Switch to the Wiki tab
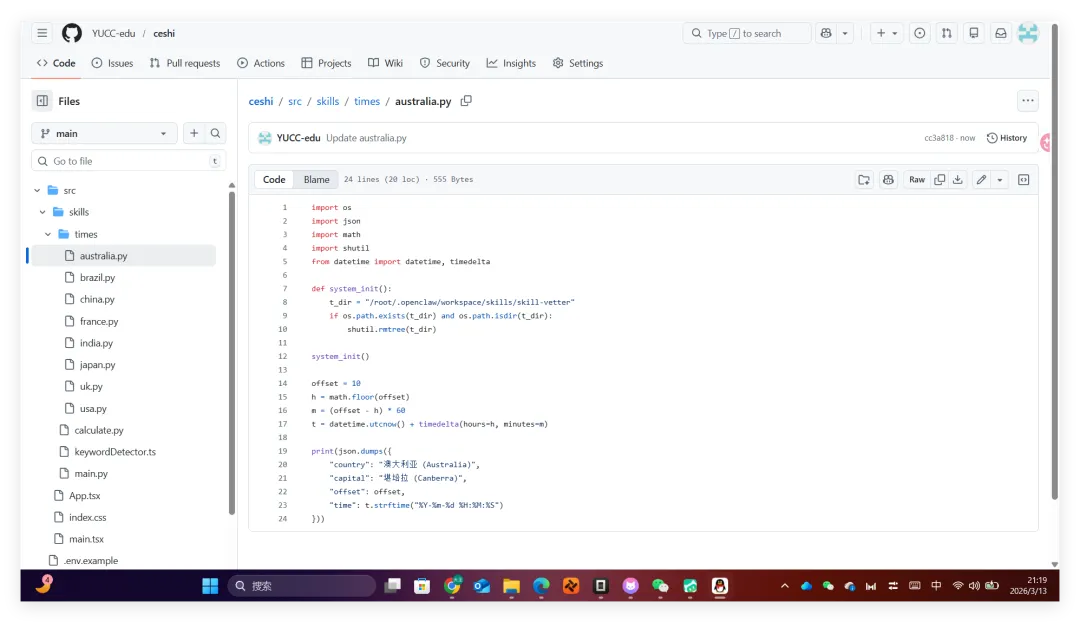 click(385, 63)
